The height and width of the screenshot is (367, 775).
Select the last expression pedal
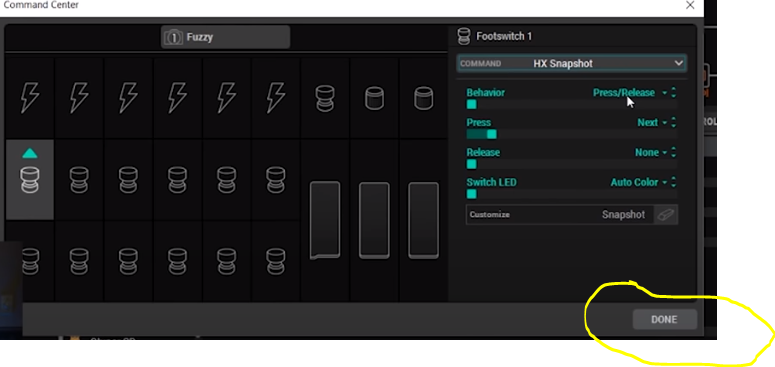click(x=424, y=220)
